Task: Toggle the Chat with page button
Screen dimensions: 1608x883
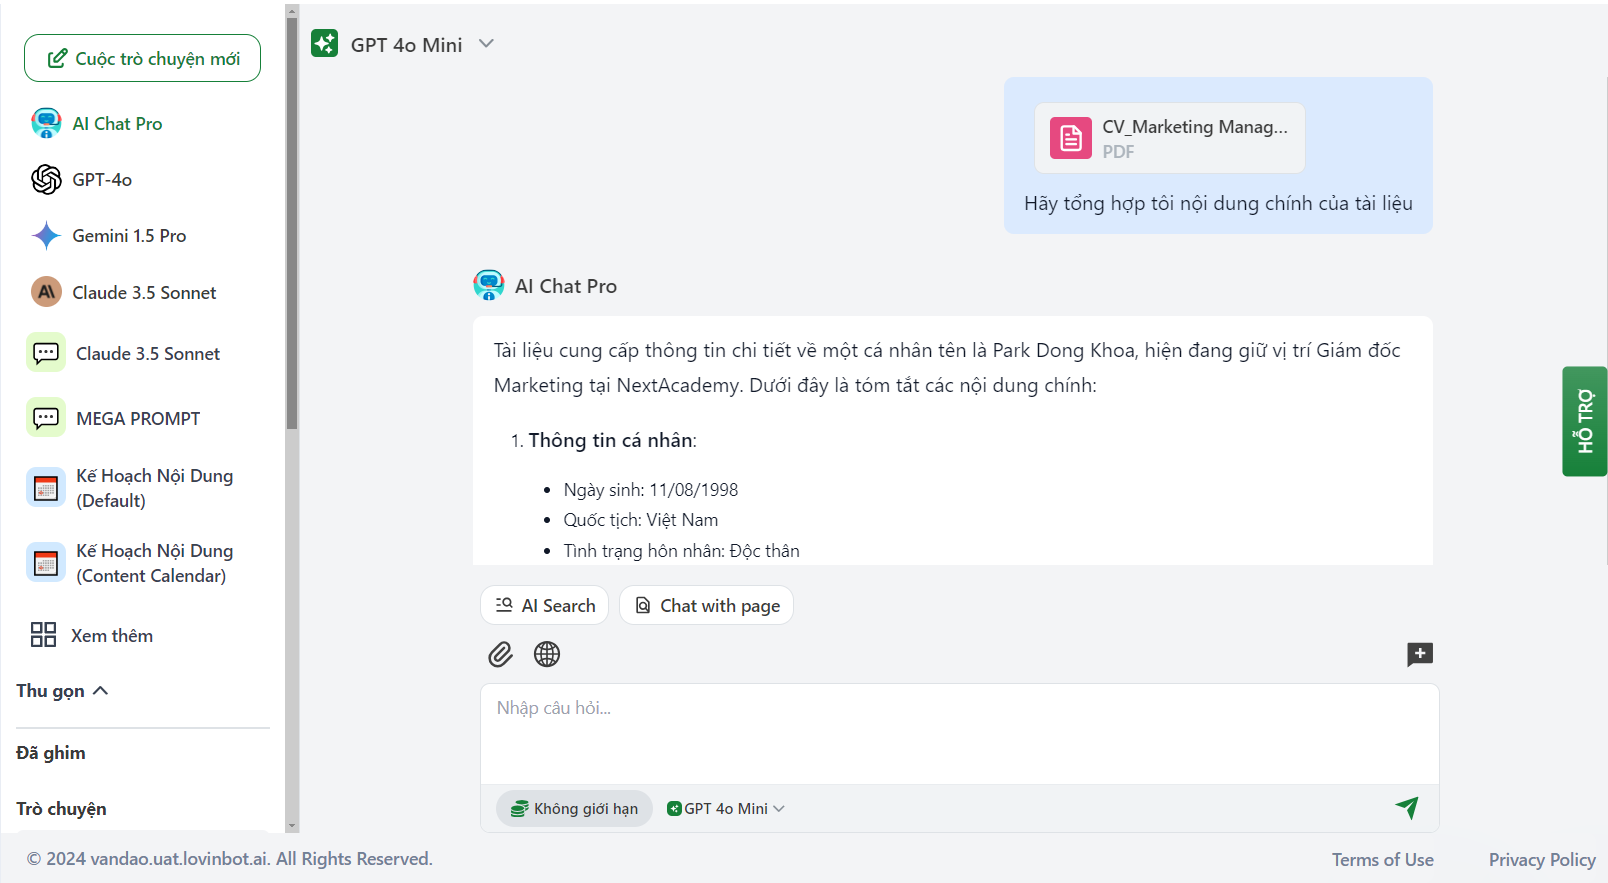Action: (706, 605)
